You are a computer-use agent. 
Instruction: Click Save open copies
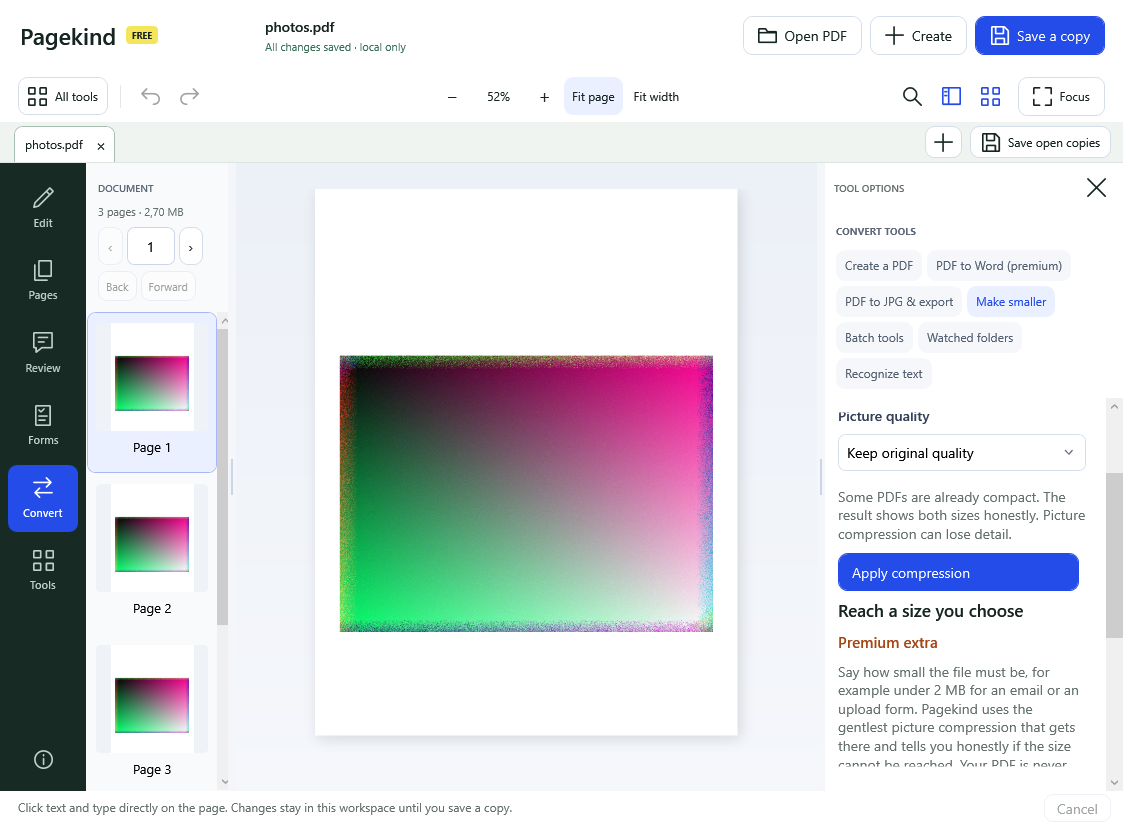click(x=1040, y=143)
